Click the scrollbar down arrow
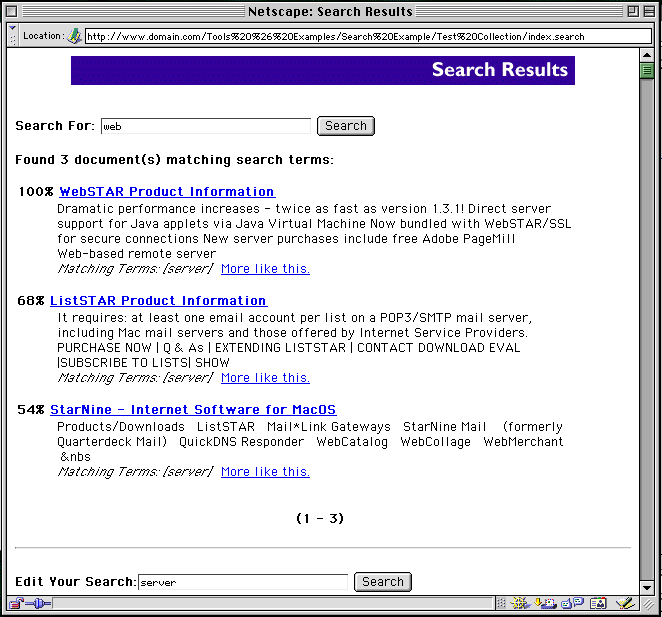 click(647, 587)
